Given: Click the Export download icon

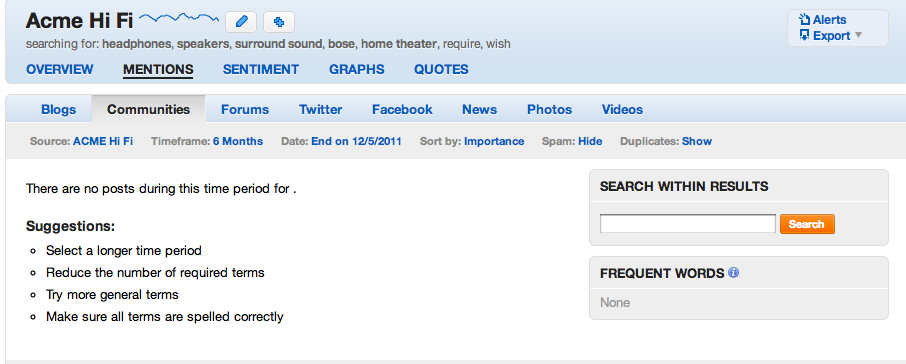Looking at the screenshot, I should pos(804,36).
